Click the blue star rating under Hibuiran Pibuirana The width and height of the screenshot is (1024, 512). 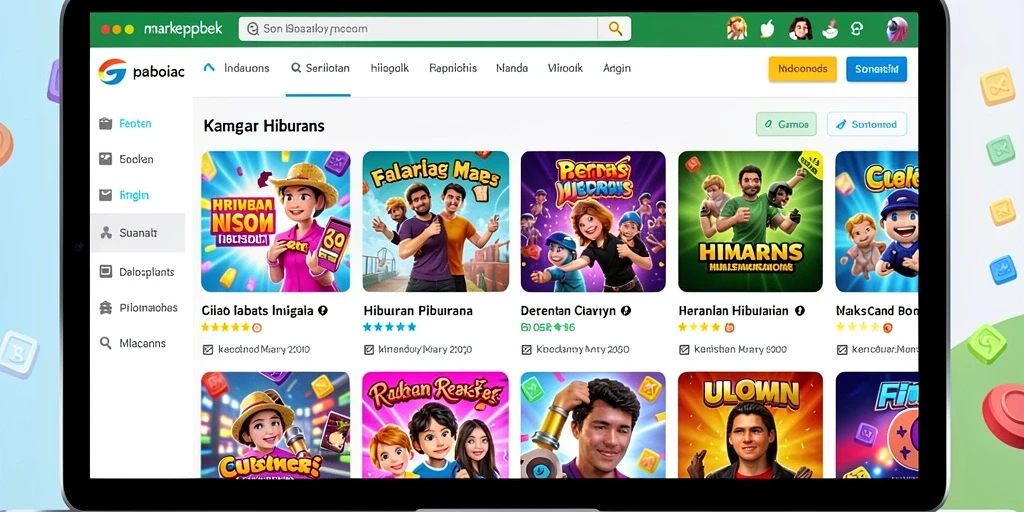pos(389,327)
